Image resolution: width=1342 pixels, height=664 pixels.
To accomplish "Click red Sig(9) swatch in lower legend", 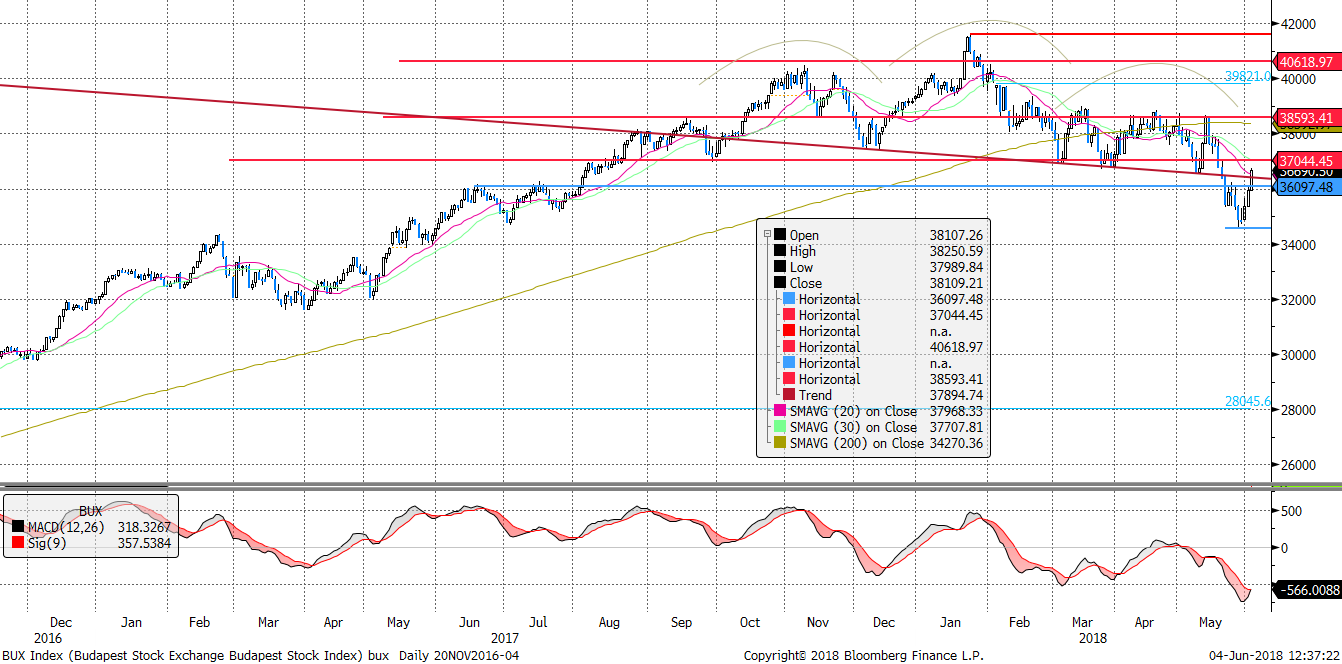I will 18,543.
